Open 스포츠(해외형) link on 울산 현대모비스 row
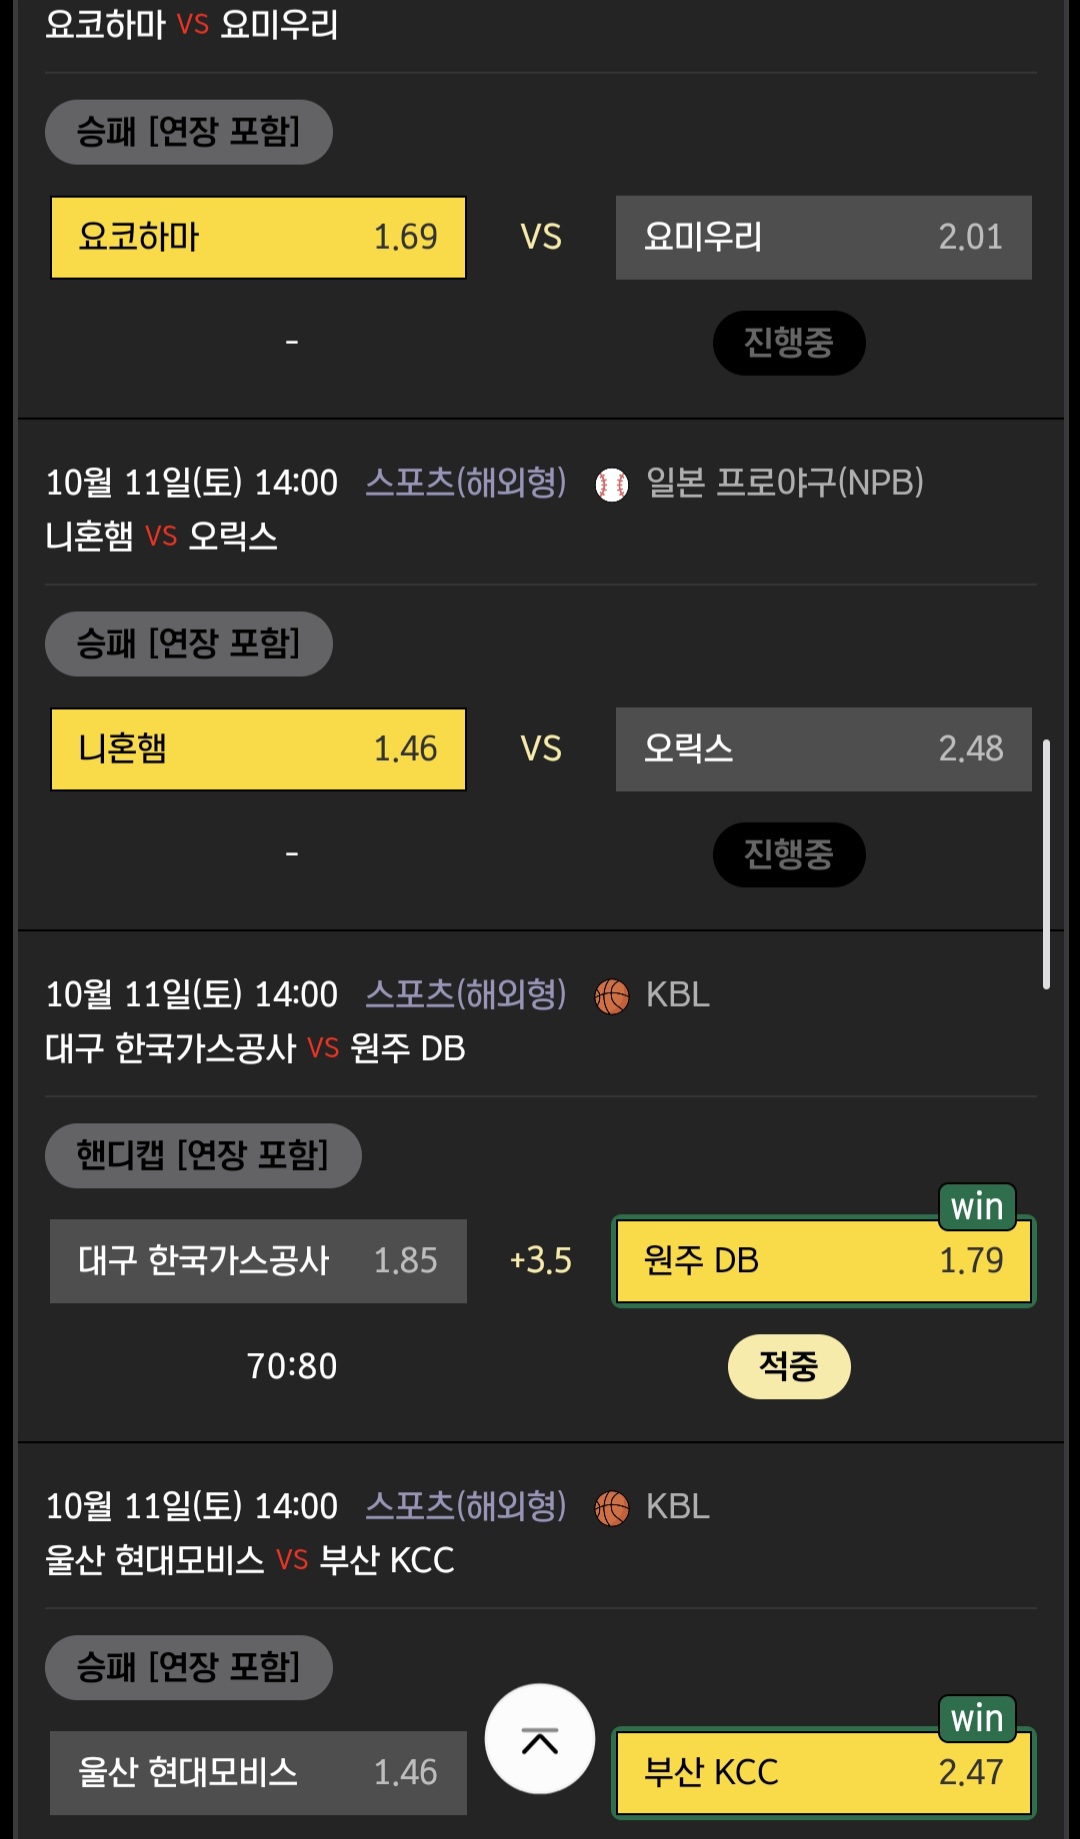Viewport: 1080px width, 1839px height. [466, 1506]
